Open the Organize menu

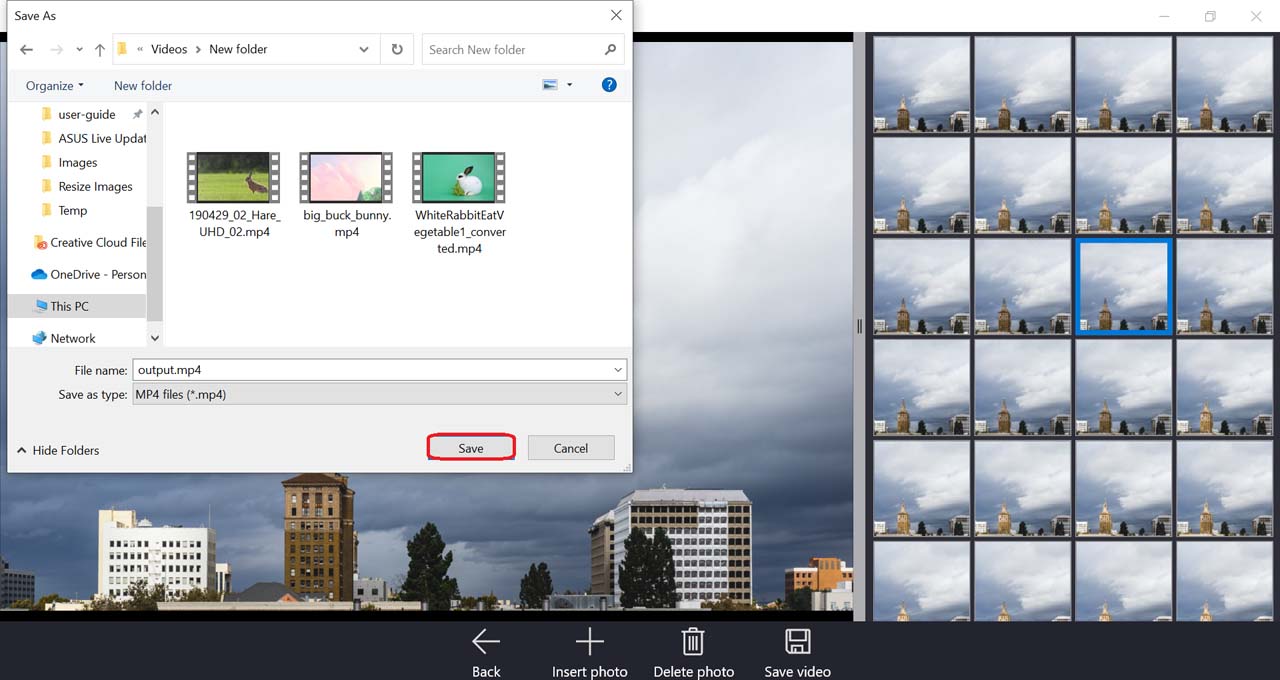tap(55, 86)
